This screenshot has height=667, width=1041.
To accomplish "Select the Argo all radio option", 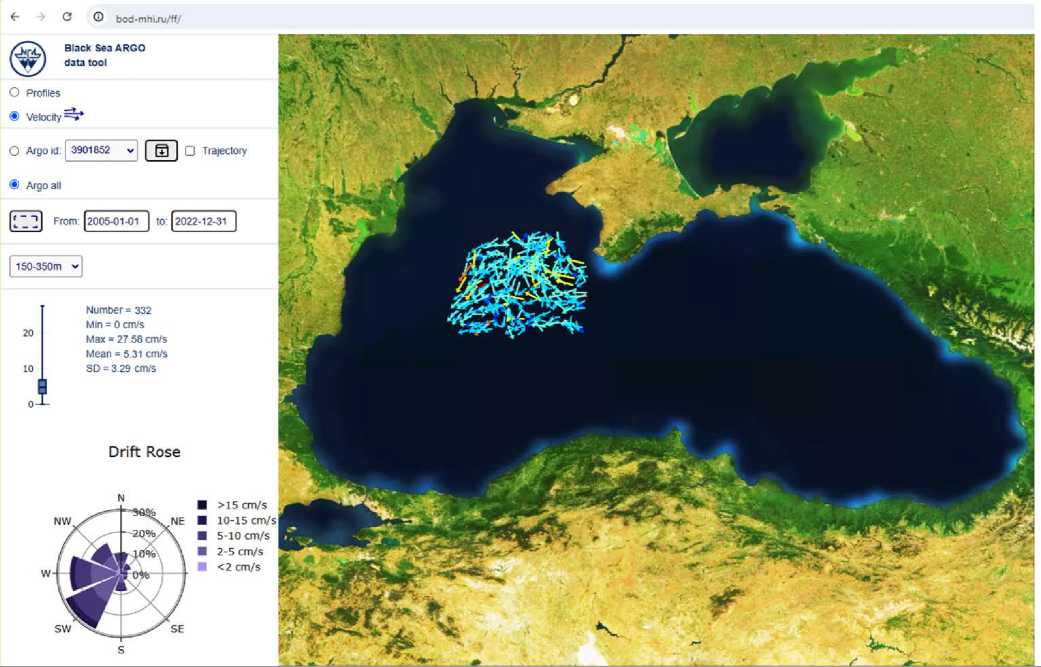I will 14,185.
